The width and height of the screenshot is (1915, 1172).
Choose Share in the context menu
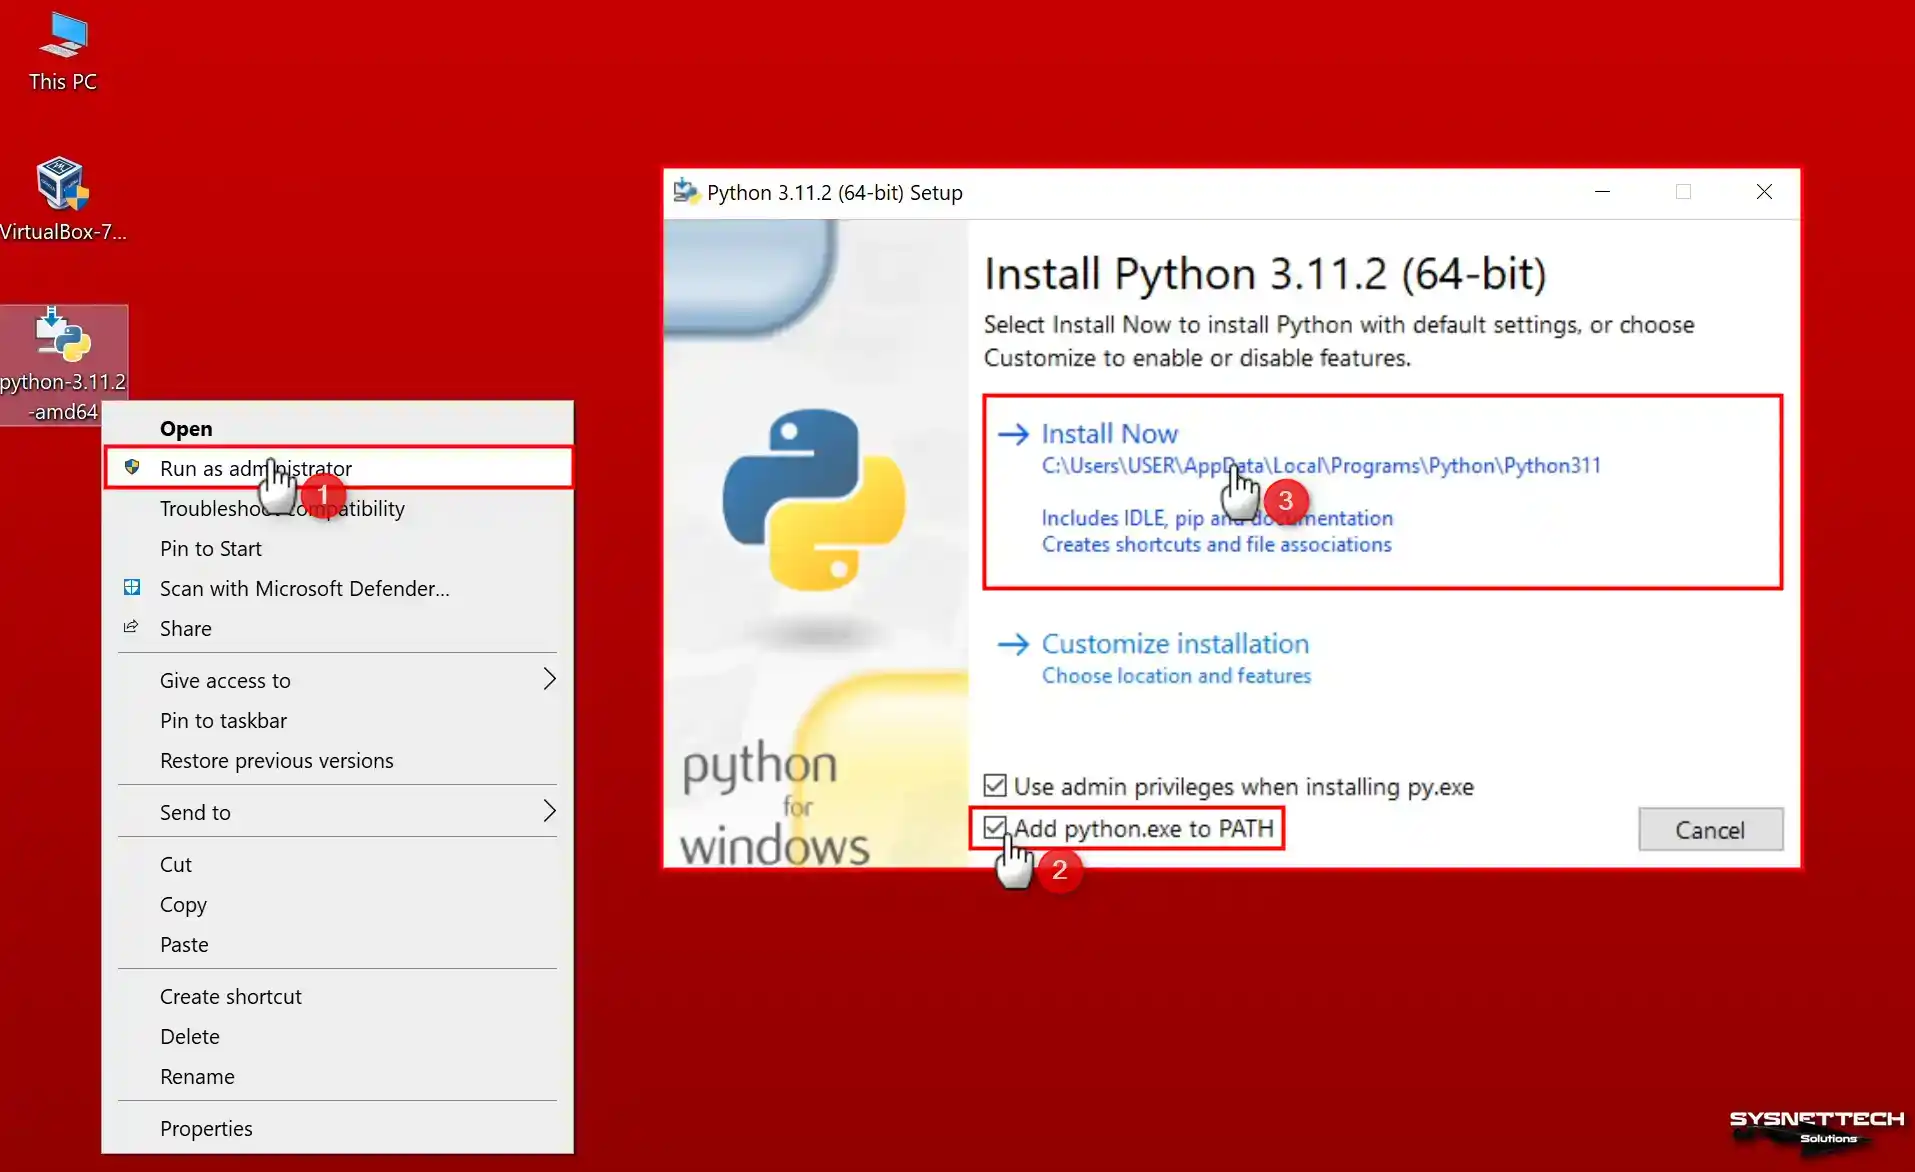tap(338, 628)
